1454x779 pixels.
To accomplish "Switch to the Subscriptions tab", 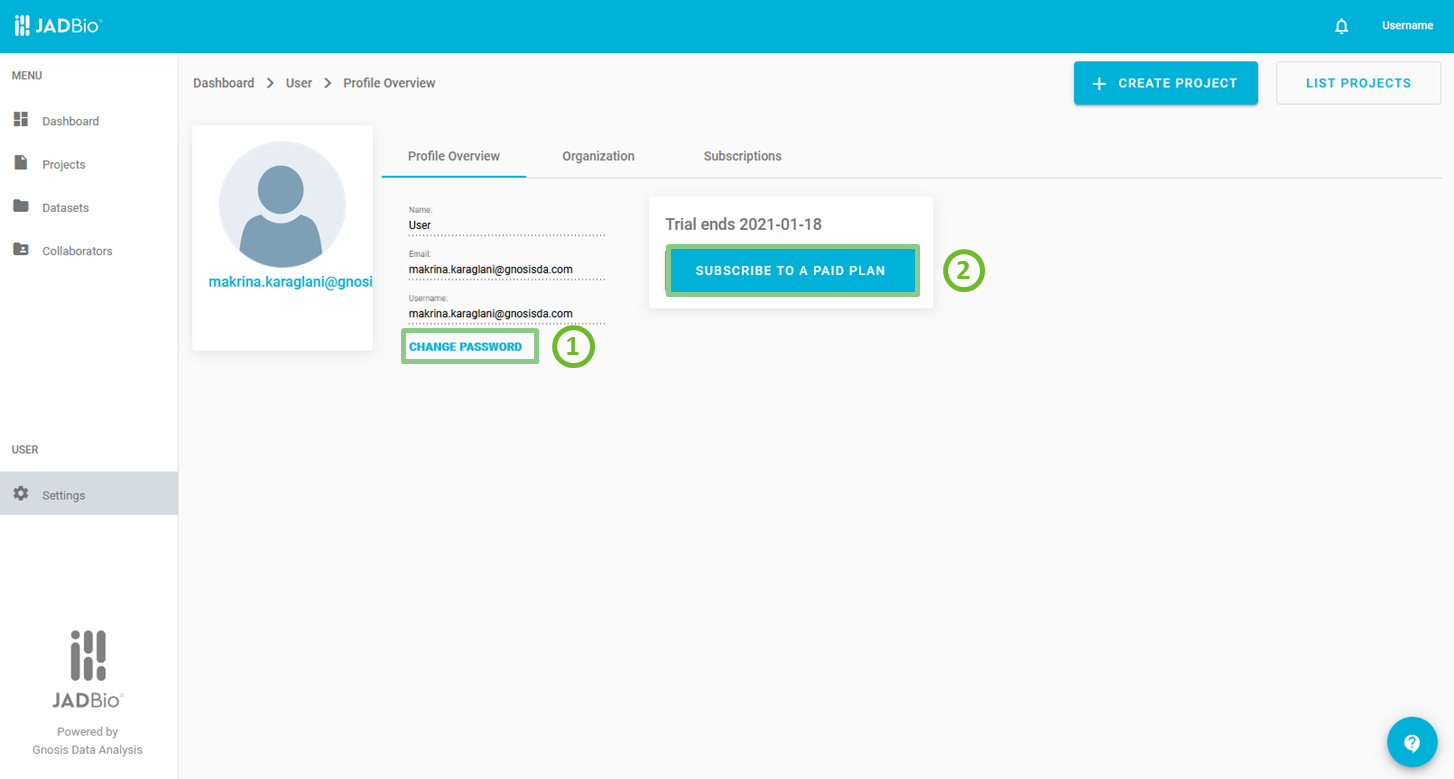I will tap(742, 156).
